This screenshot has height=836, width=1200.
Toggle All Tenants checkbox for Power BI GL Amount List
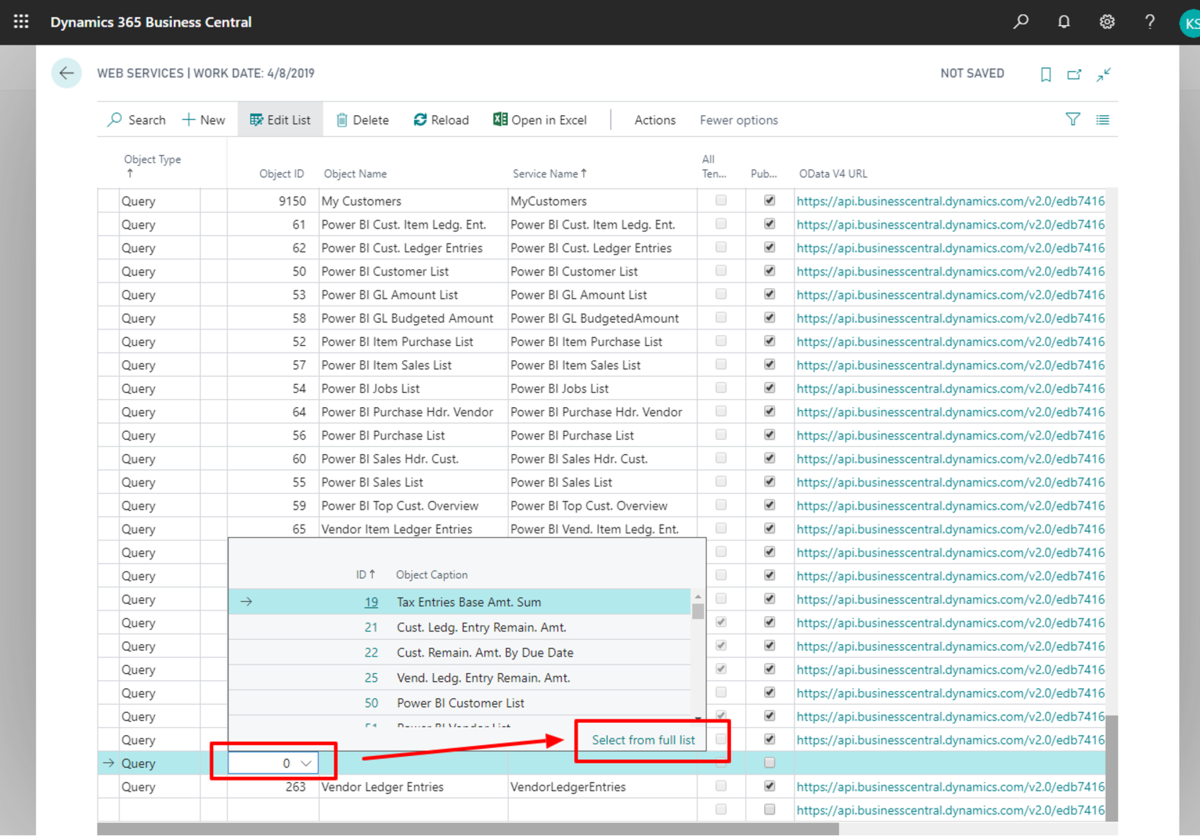721,294
